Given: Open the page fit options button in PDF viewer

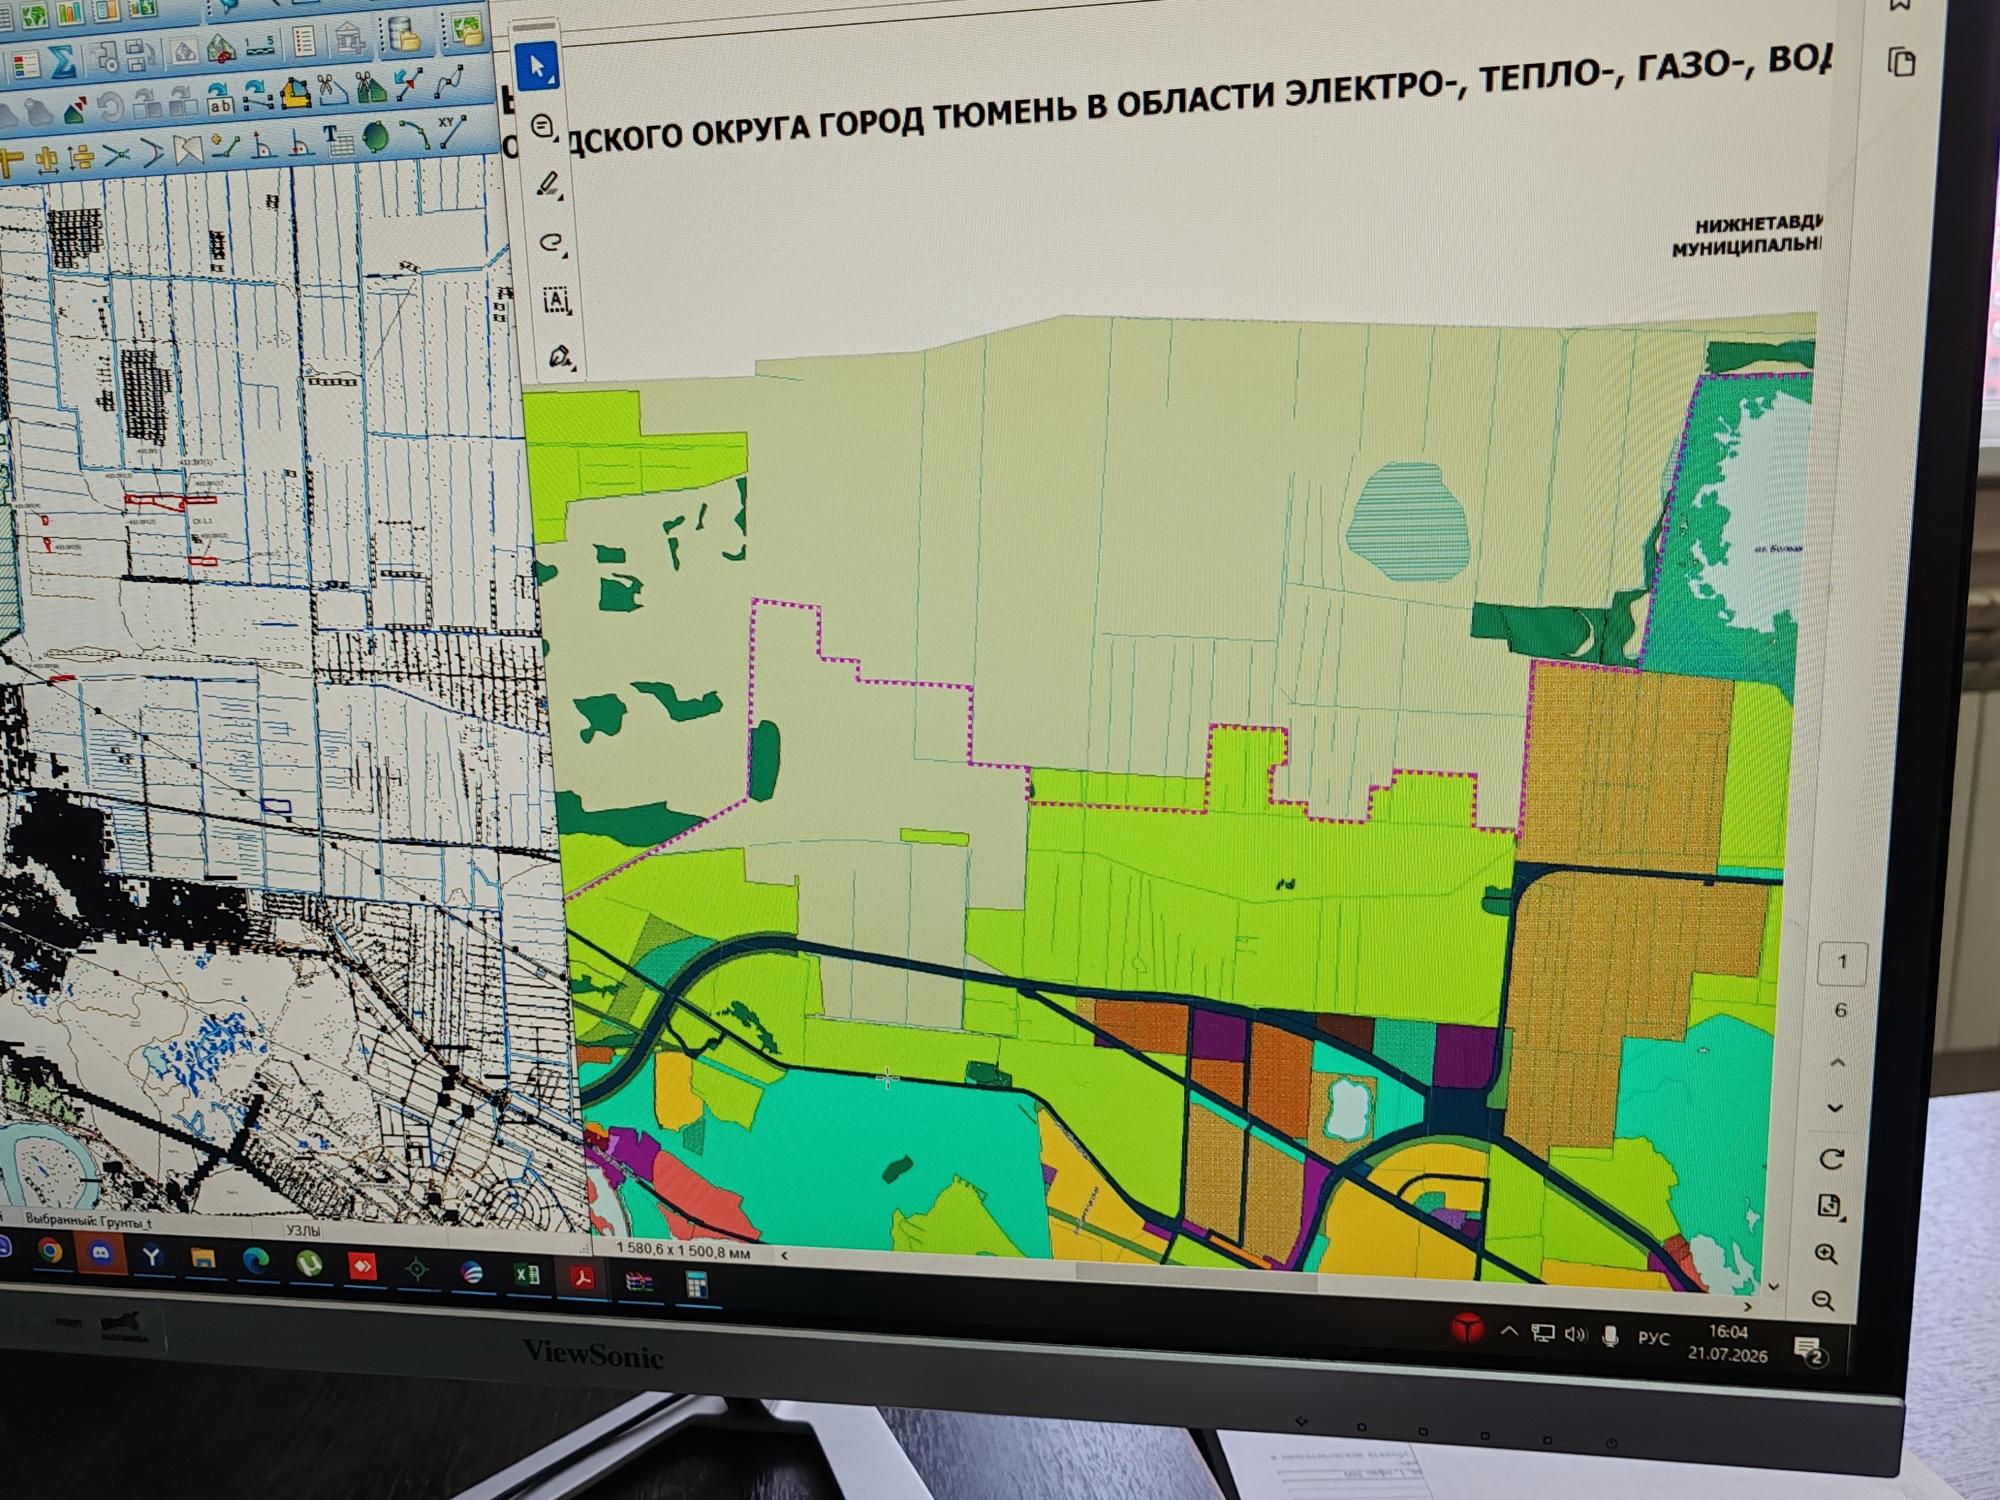Looking at the screenshot, I should click(1829, 1207).
